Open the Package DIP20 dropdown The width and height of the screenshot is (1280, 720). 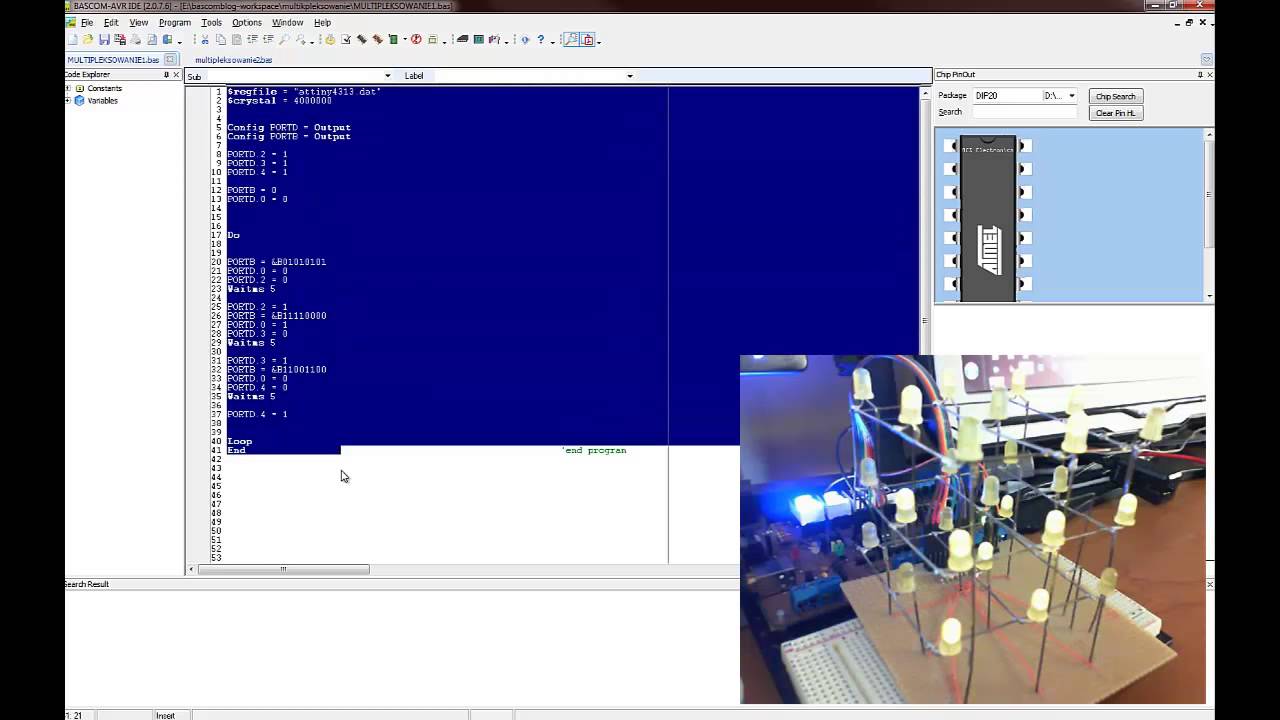coord(1071,96)
